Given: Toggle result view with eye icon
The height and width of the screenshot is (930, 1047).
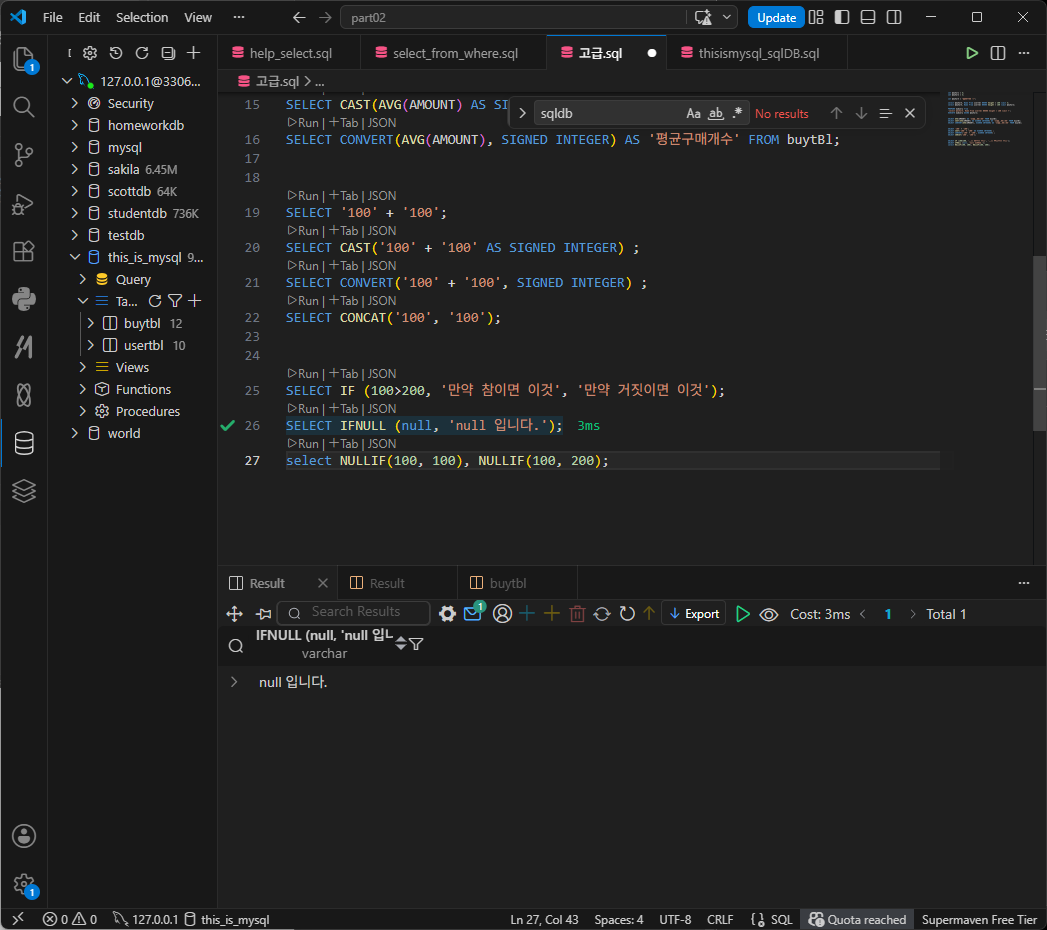Looking at the screenshot, I should (769, 614).
